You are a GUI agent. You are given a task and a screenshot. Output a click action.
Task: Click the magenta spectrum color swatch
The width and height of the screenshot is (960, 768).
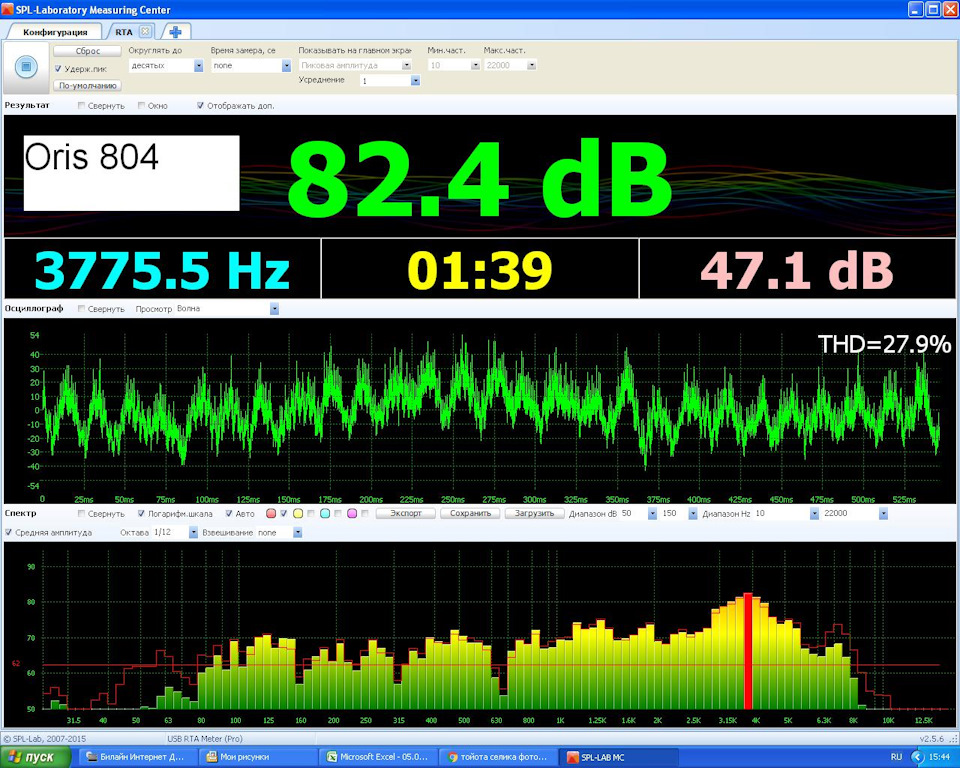click(x=352, y=513)
